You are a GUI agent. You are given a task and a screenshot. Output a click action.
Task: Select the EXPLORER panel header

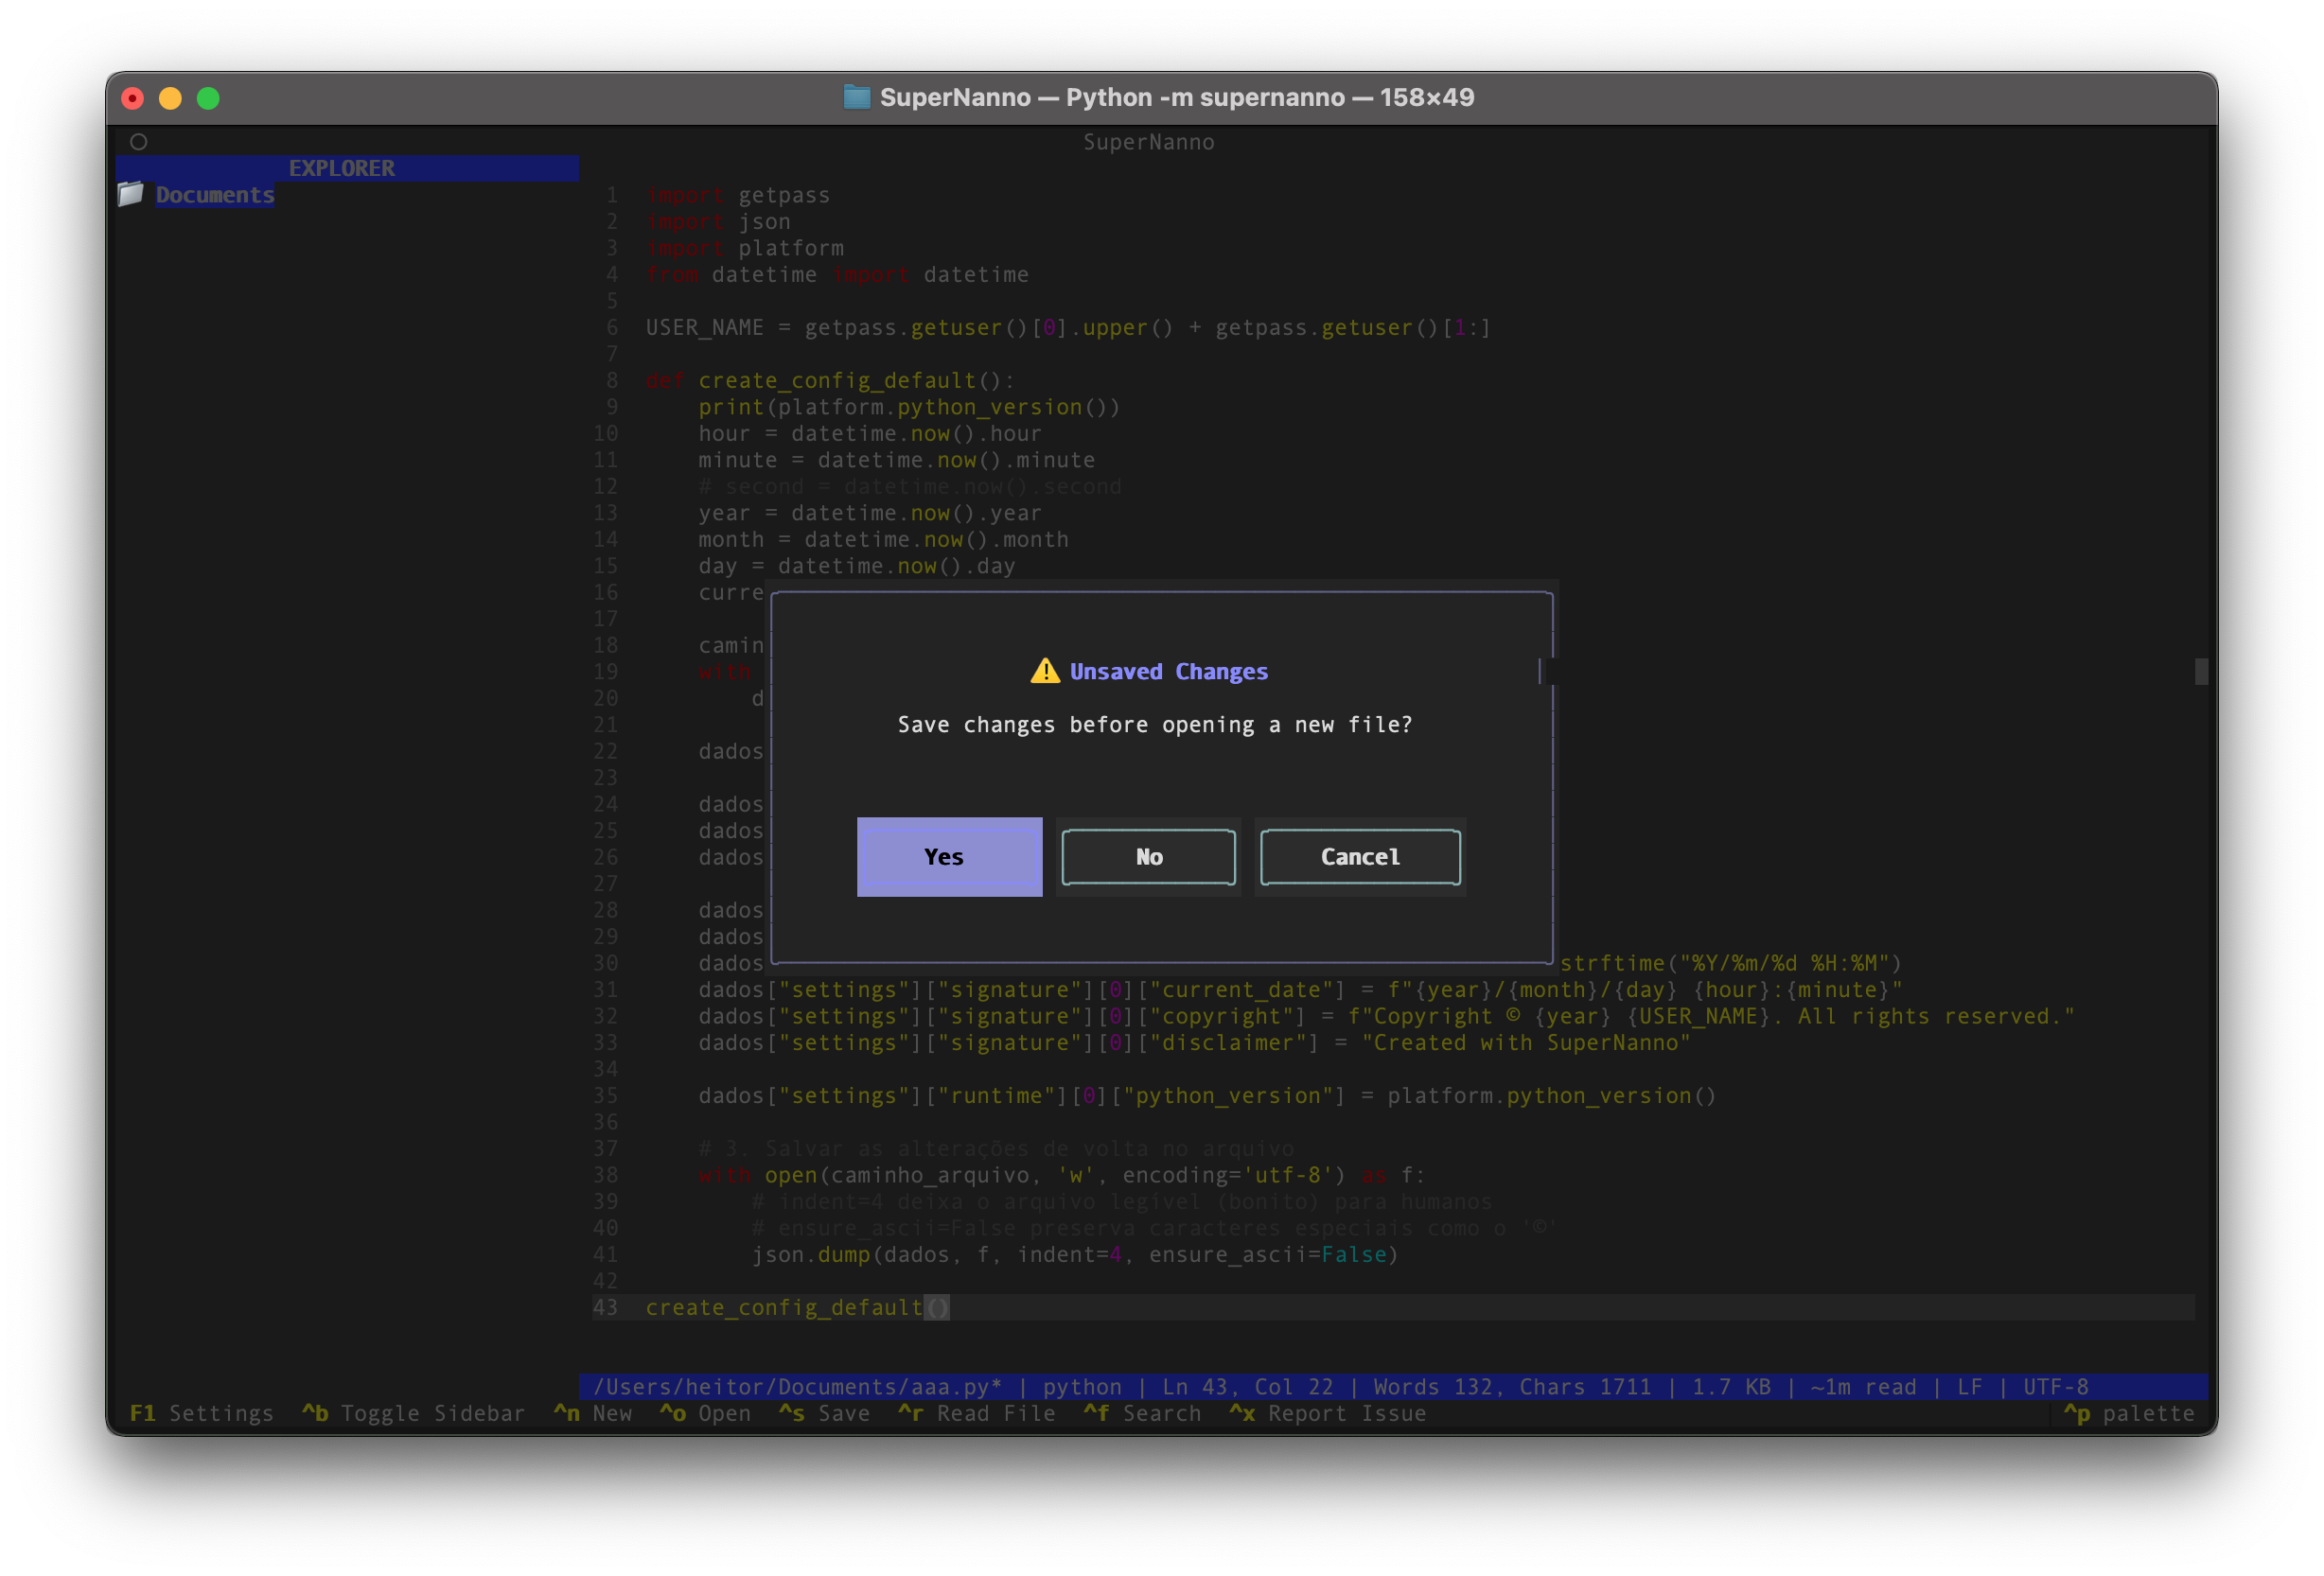[347, 168]
